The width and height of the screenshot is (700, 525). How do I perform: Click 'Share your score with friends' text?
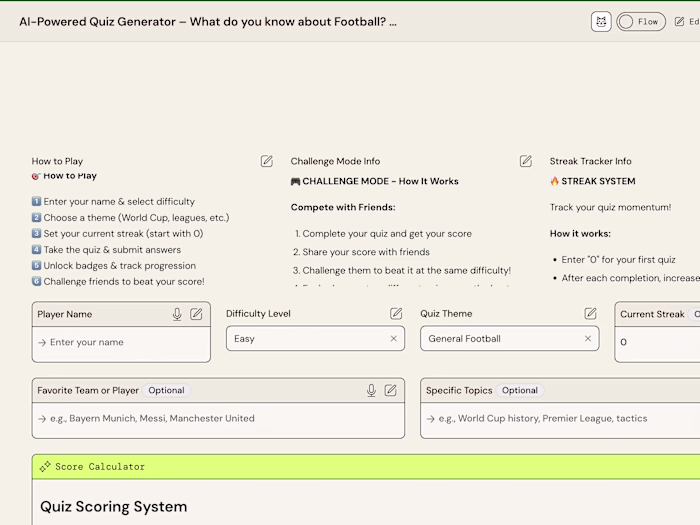[366, 252]
